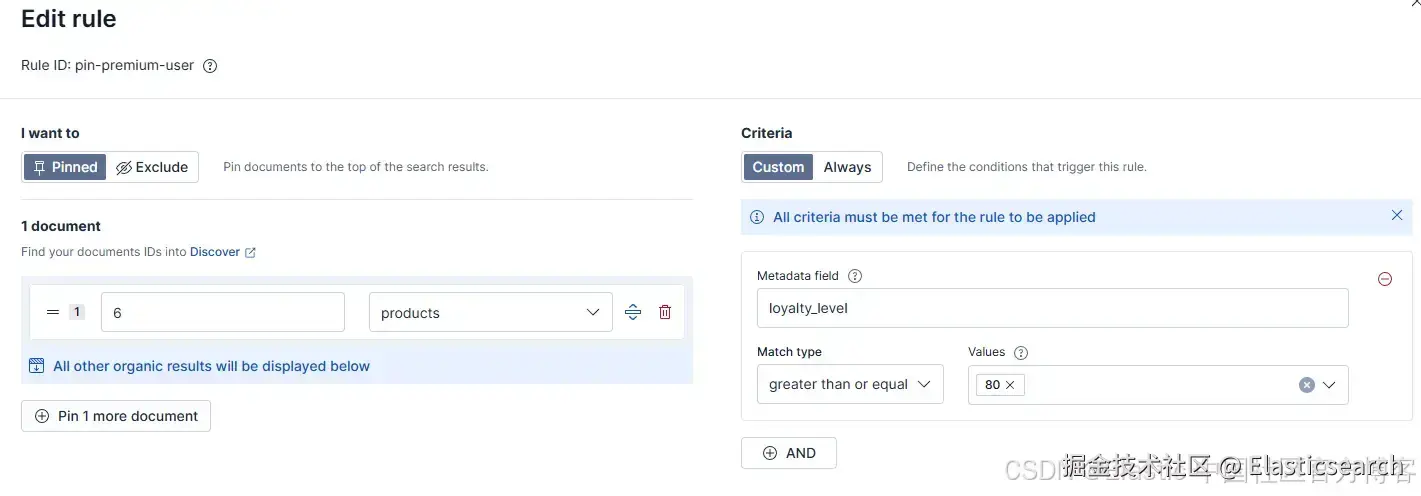The height and width of the screenshot is (496, 1421).
Task: Open the Discover link
Action: [215, 252]
